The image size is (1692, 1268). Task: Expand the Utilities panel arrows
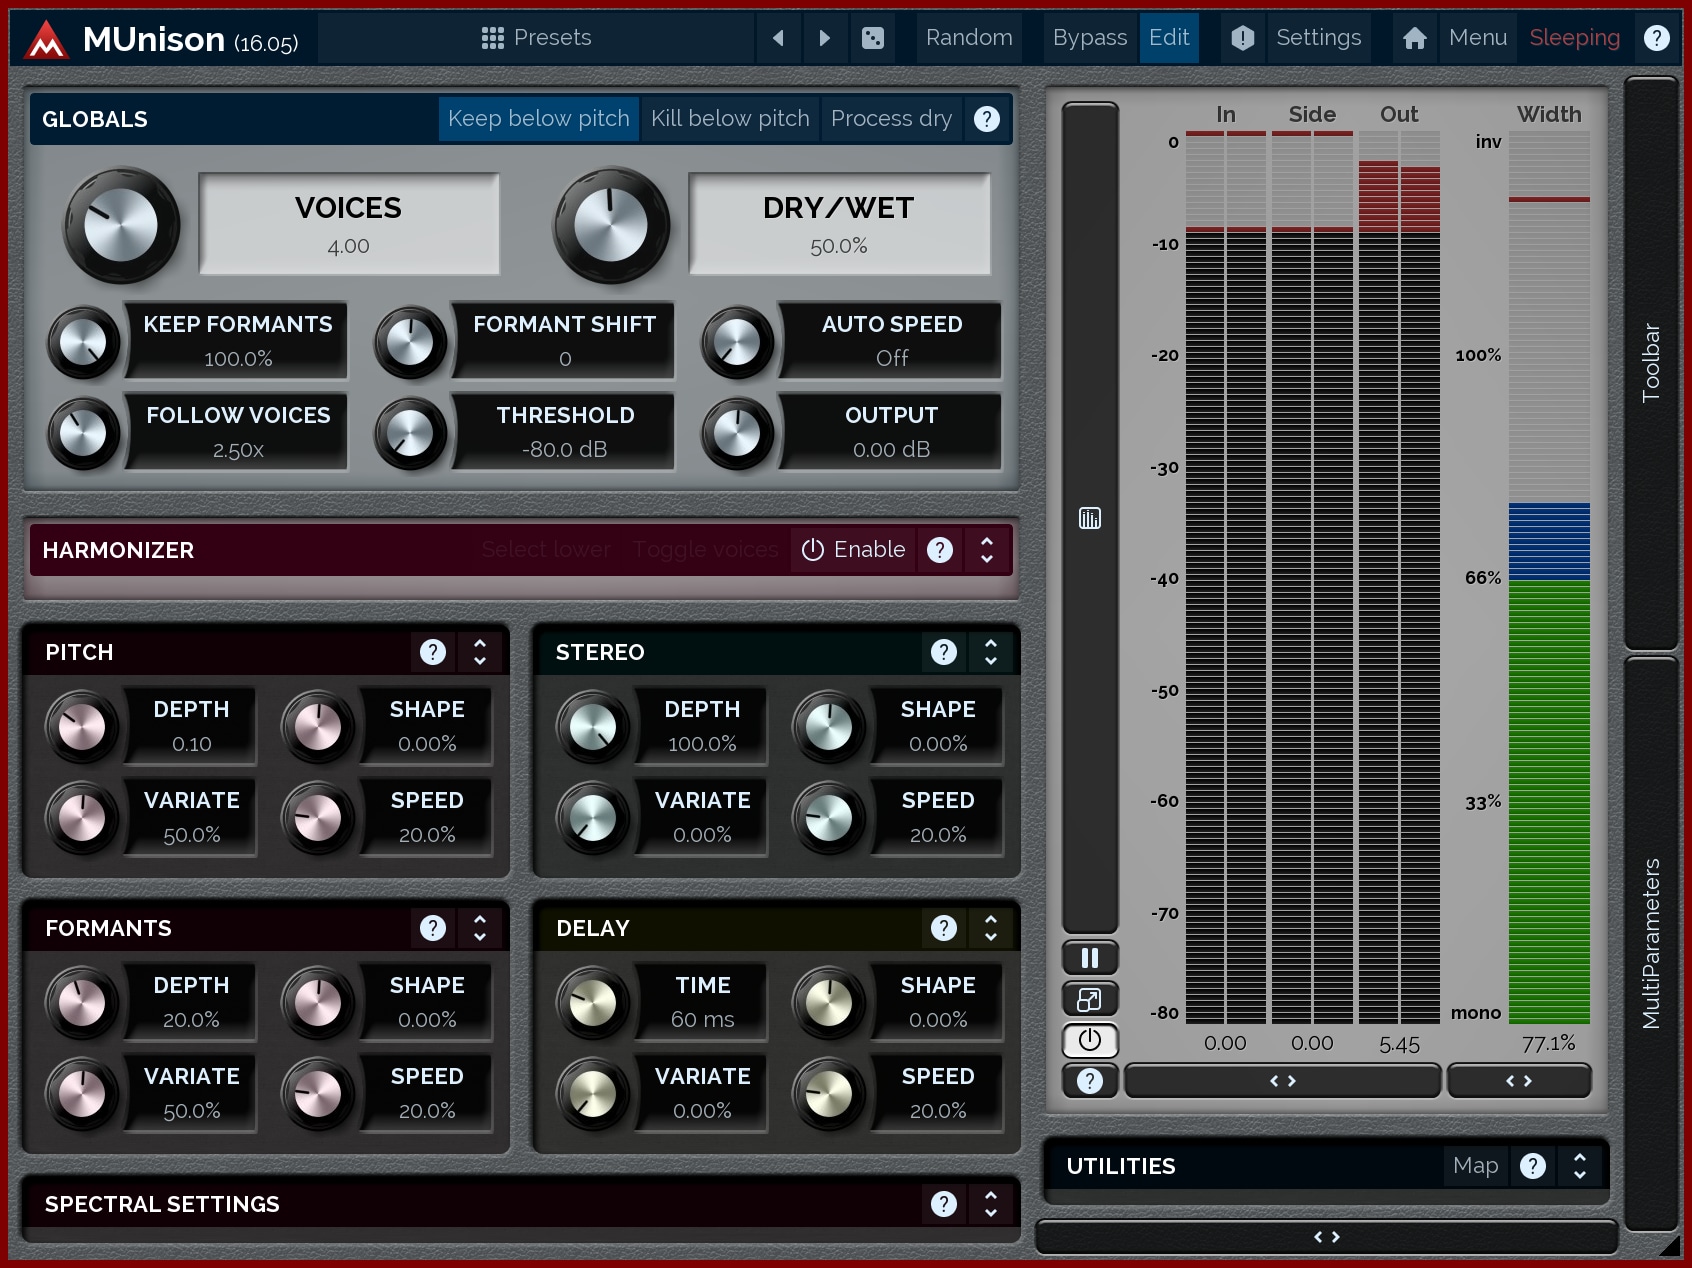1580,1166
